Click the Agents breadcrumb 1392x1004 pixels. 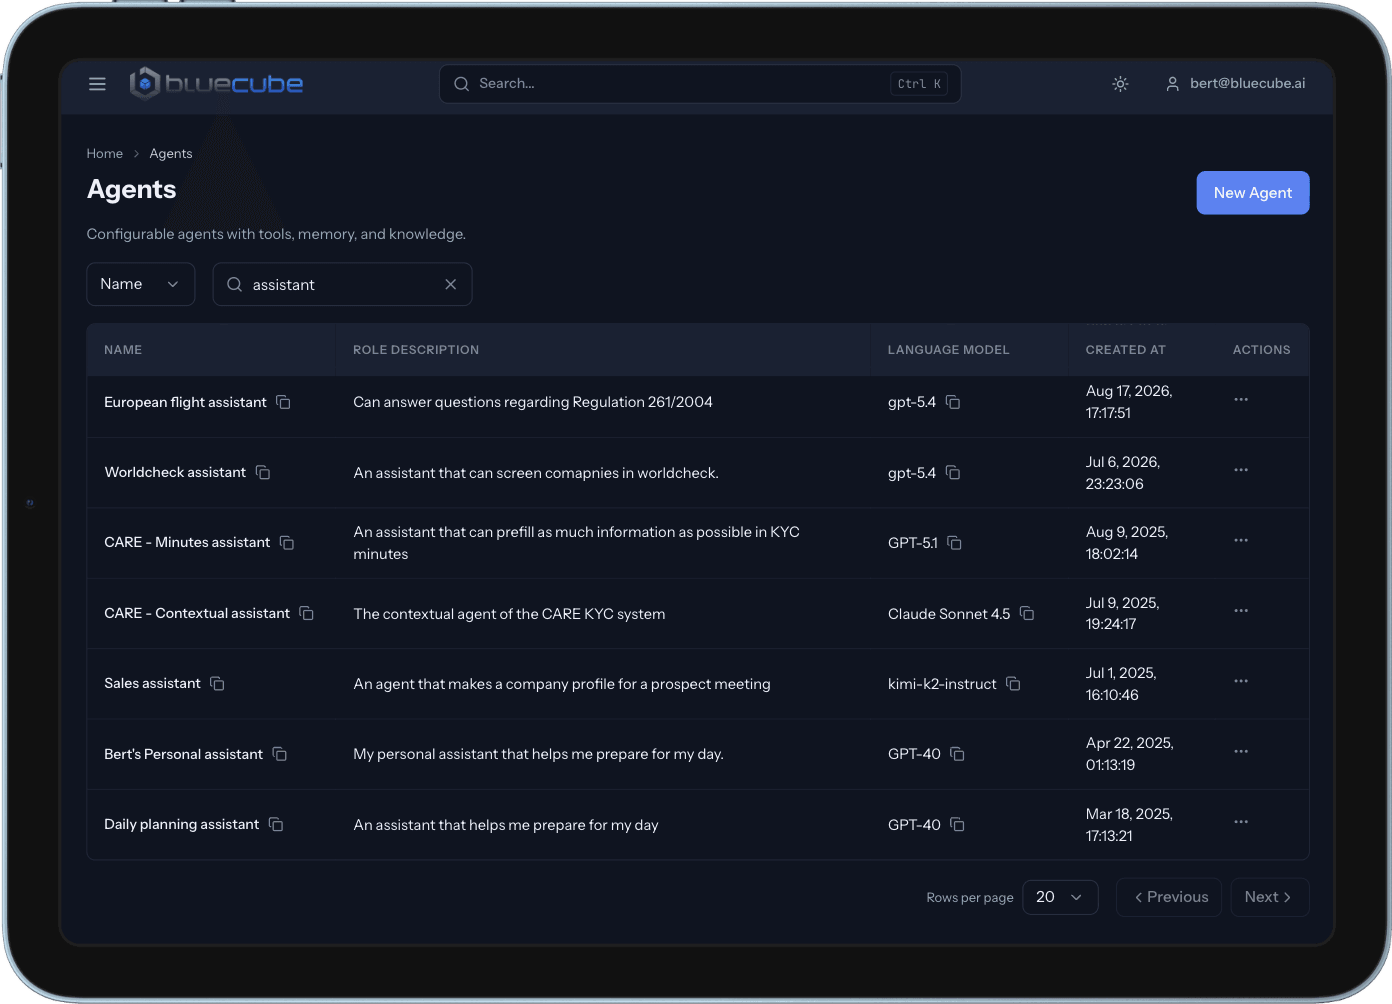171,154
